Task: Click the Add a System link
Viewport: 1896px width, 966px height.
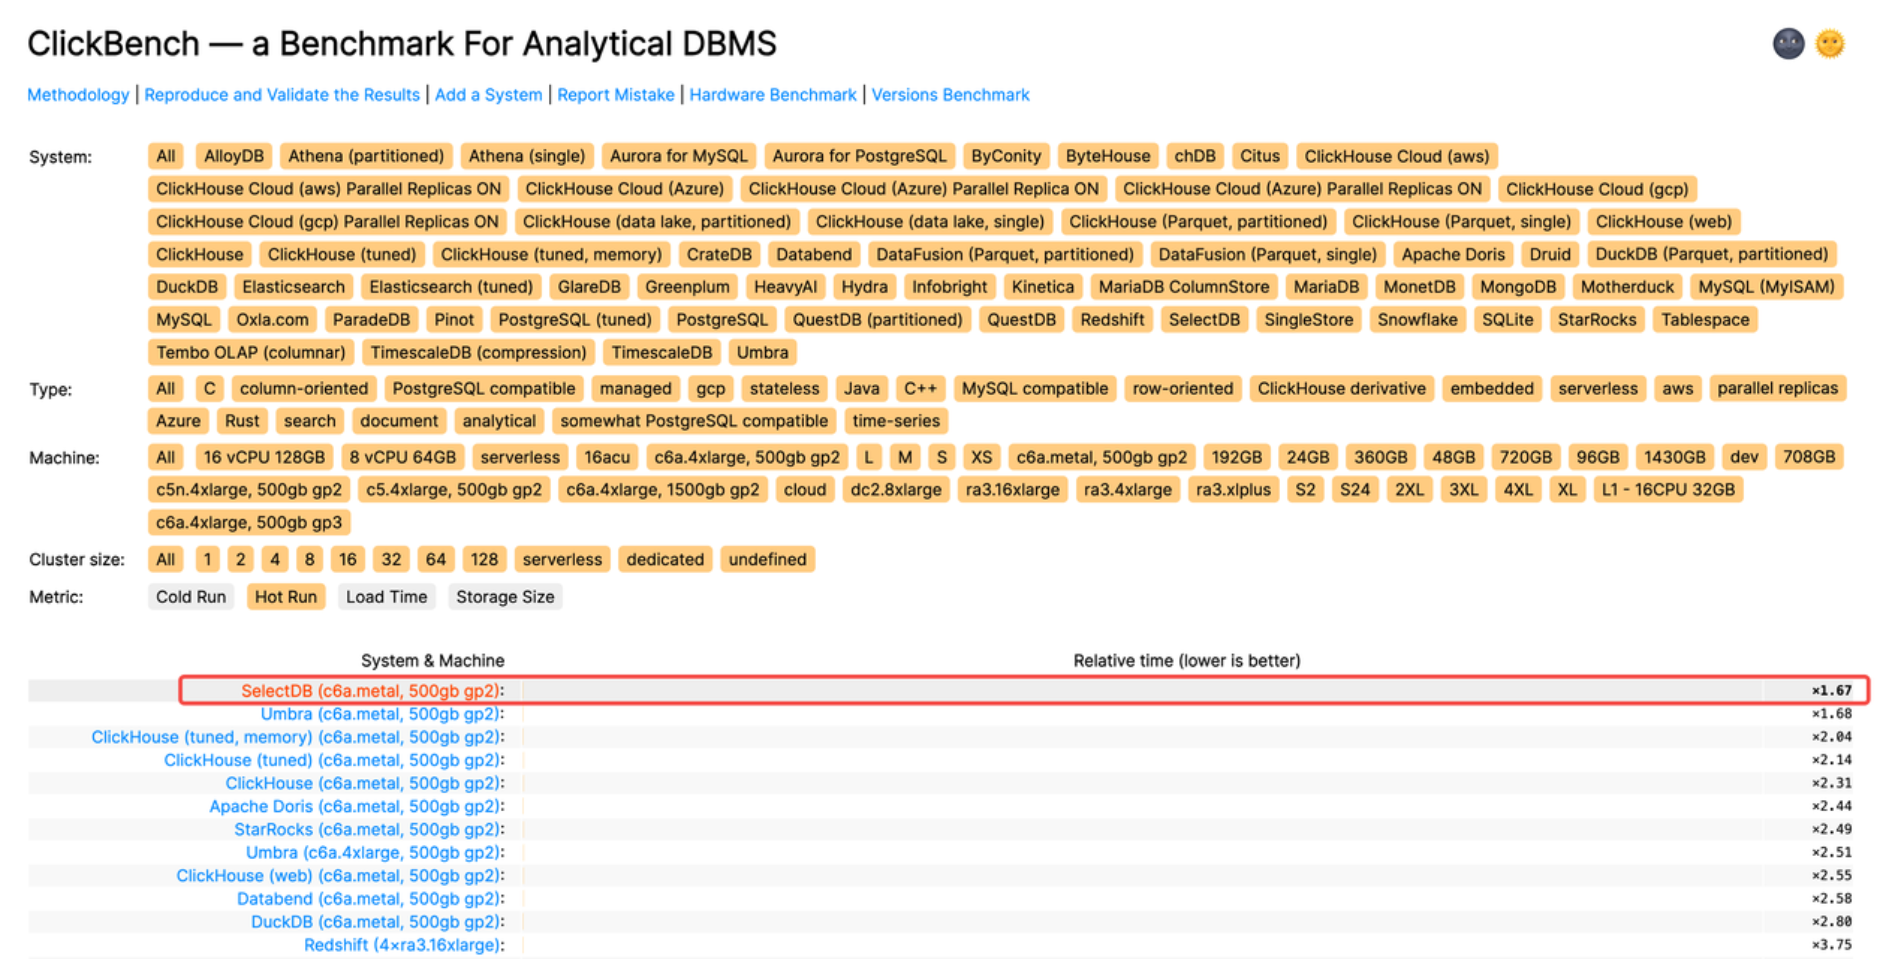Action: (488, 95)
